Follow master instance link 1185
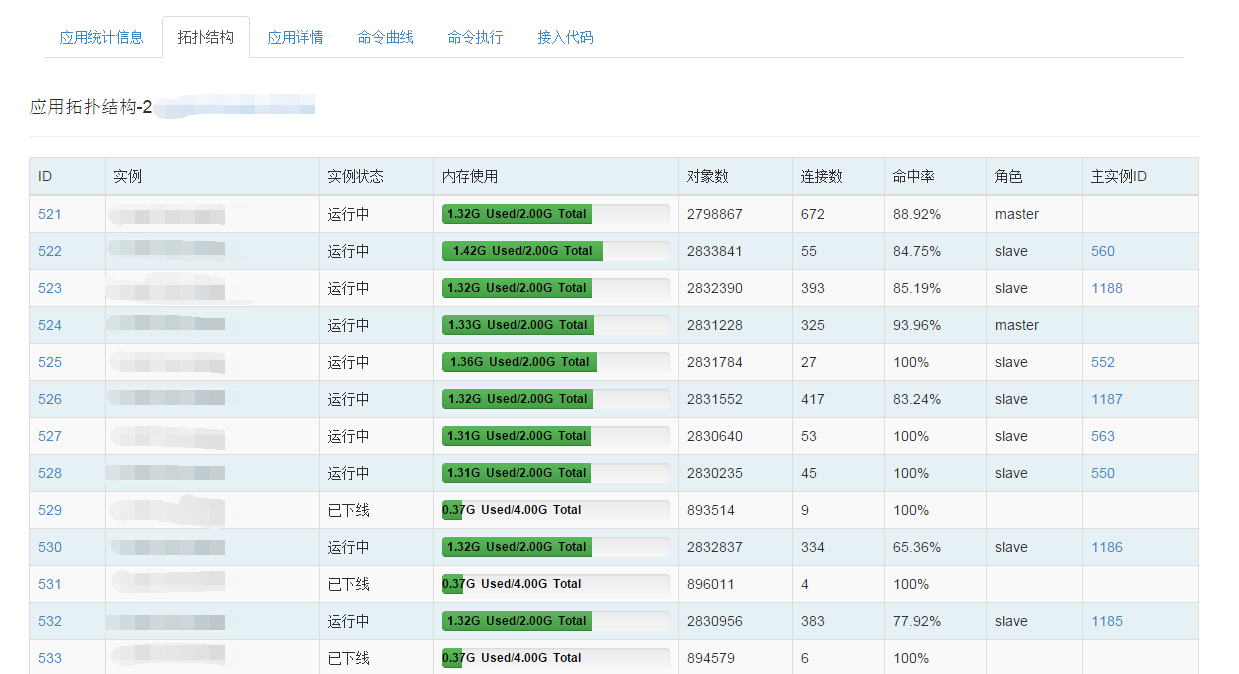 (1107, 621)
